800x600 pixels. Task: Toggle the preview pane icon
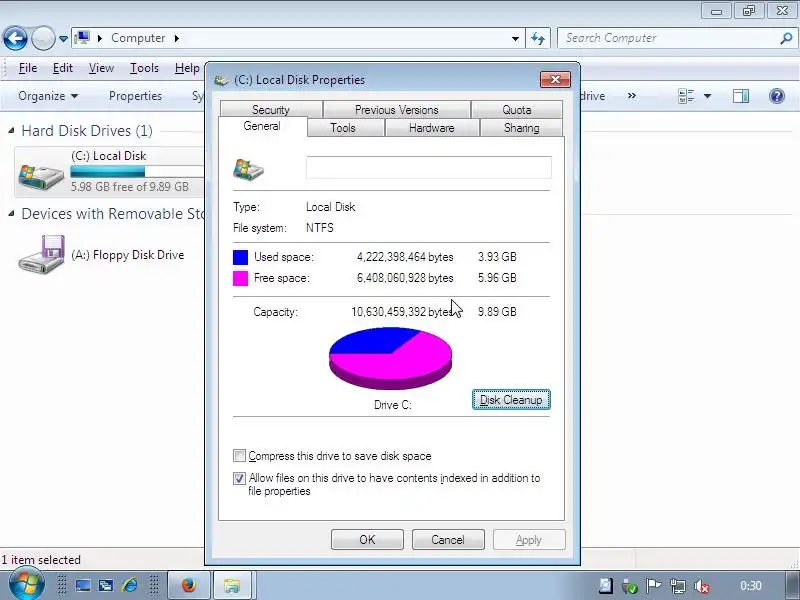[741, 96]
